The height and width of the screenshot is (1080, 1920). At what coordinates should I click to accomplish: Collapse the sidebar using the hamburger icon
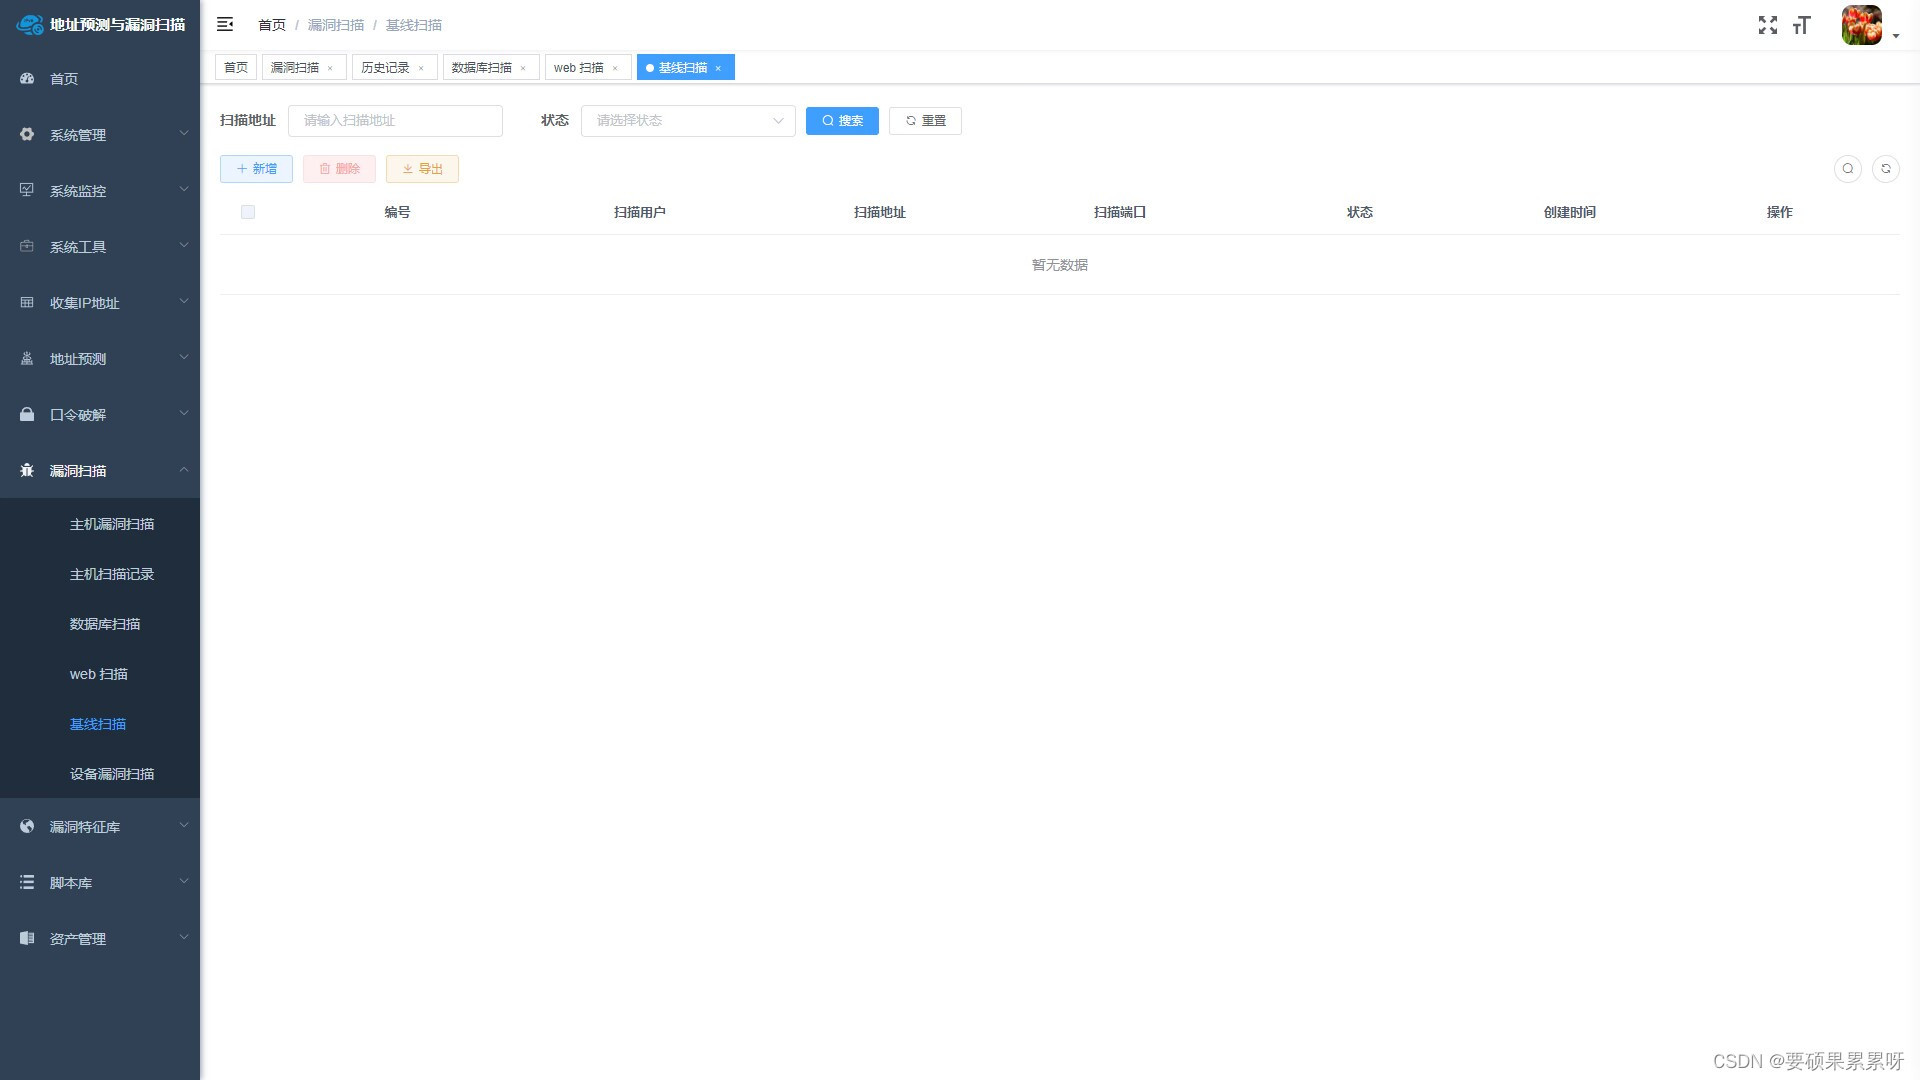coord(225,24)
